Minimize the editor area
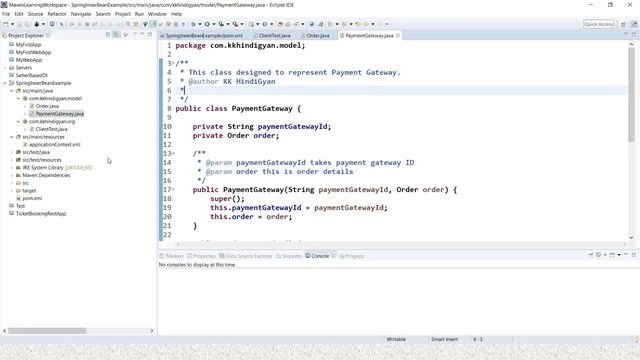The image size is (640, 360). tap(626, 34)
